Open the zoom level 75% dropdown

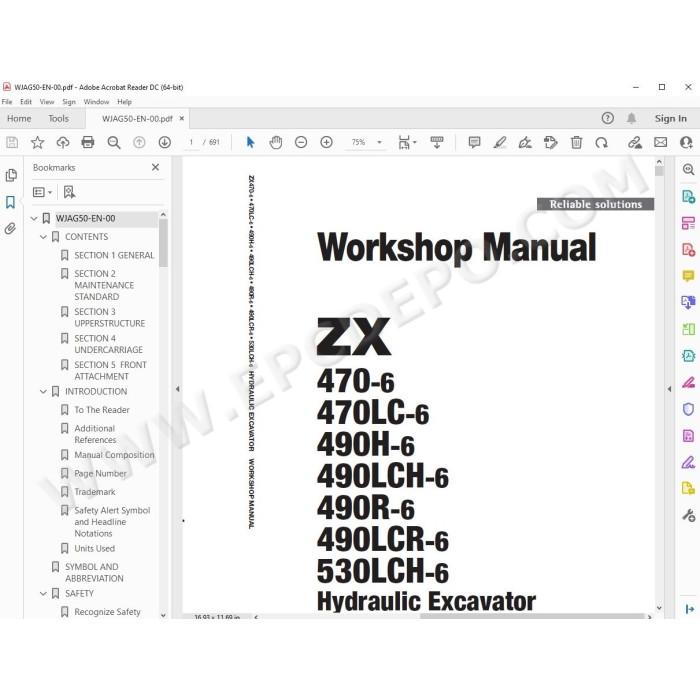379,142
